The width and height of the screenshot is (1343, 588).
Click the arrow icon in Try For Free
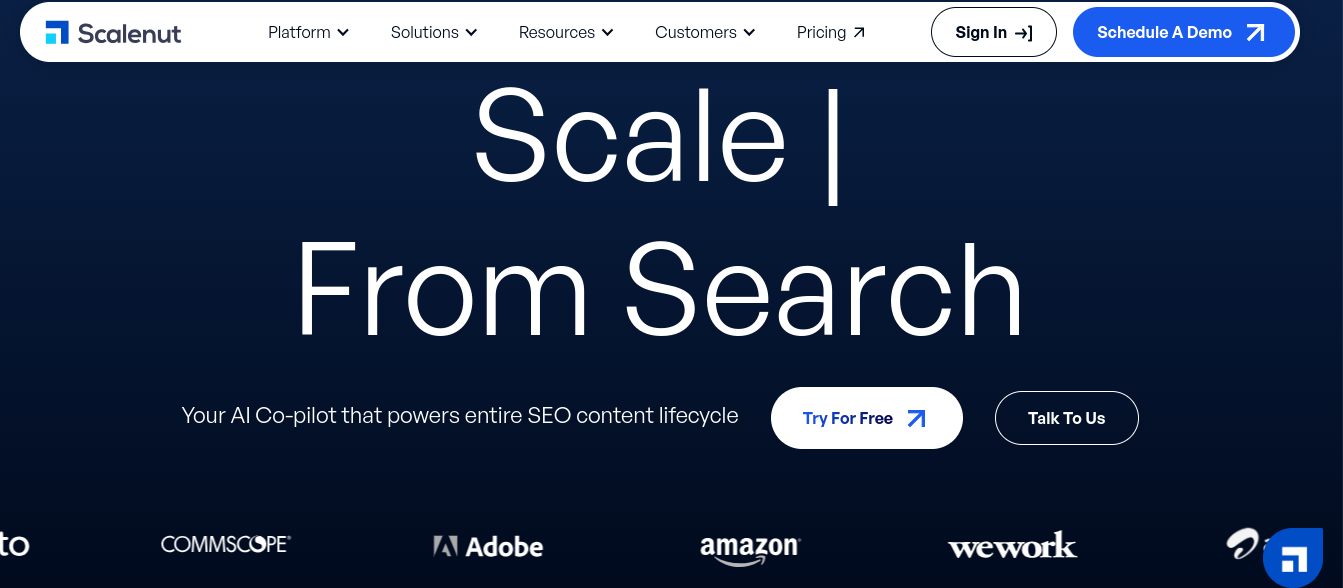916,419
